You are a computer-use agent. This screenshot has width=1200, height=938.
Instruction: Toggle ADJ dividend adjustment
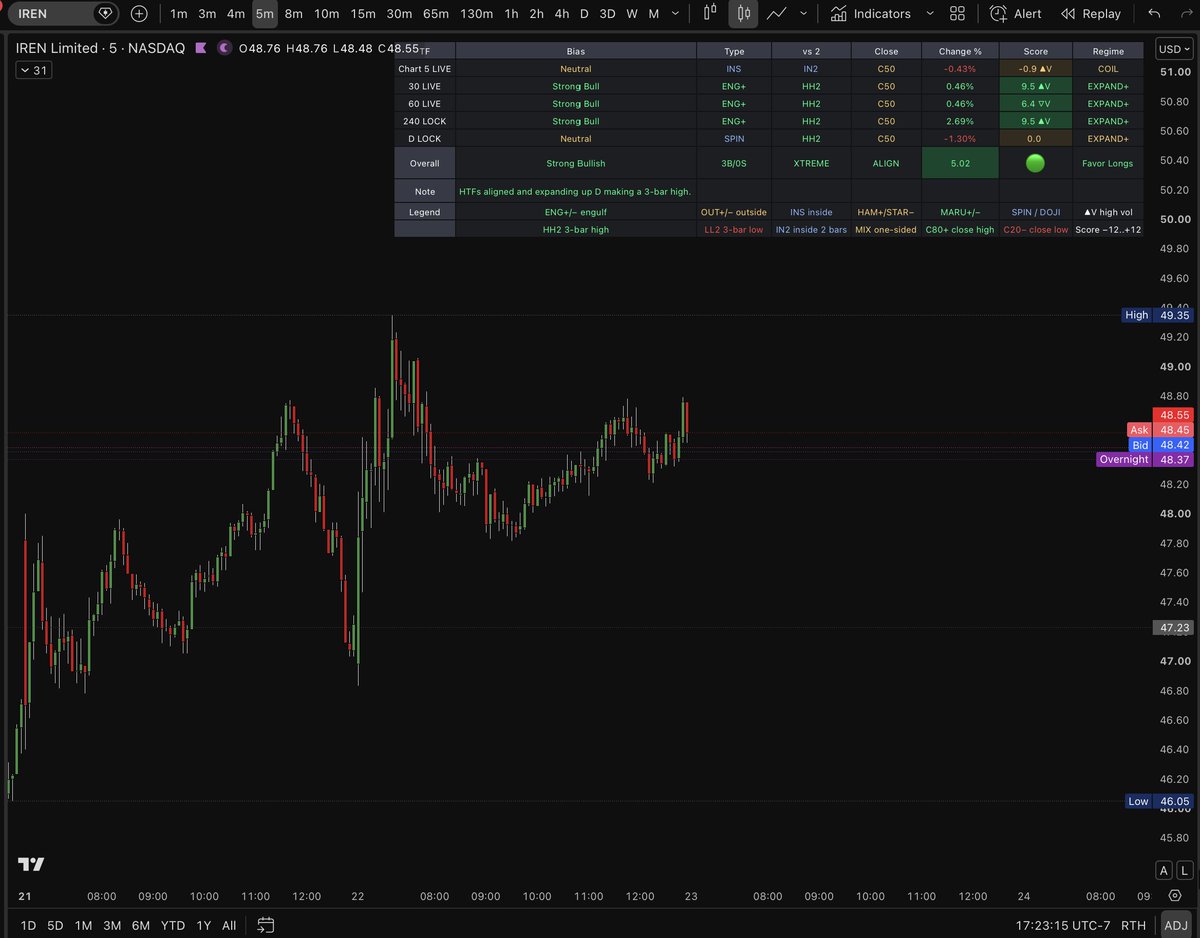pos(1174,926)
